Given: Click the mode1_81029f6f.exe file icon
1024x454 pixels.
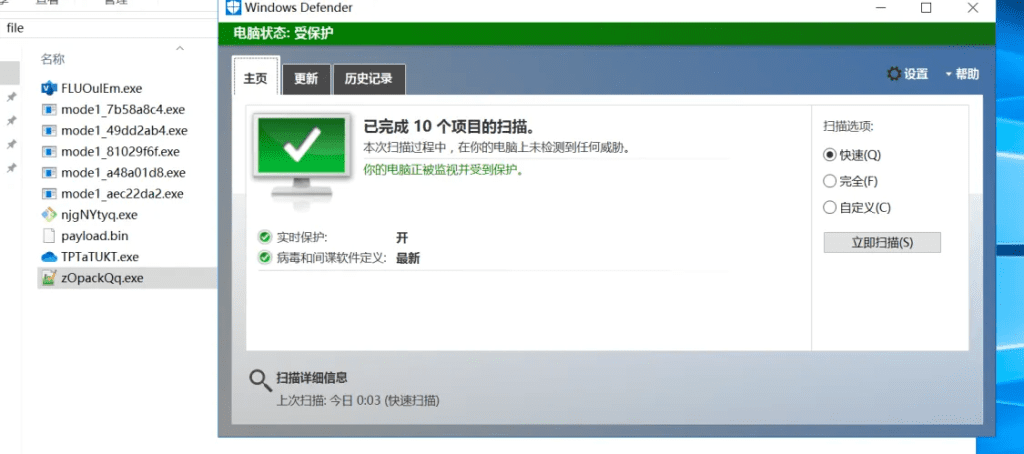Looking at the screenshot, I should (49, 152).
